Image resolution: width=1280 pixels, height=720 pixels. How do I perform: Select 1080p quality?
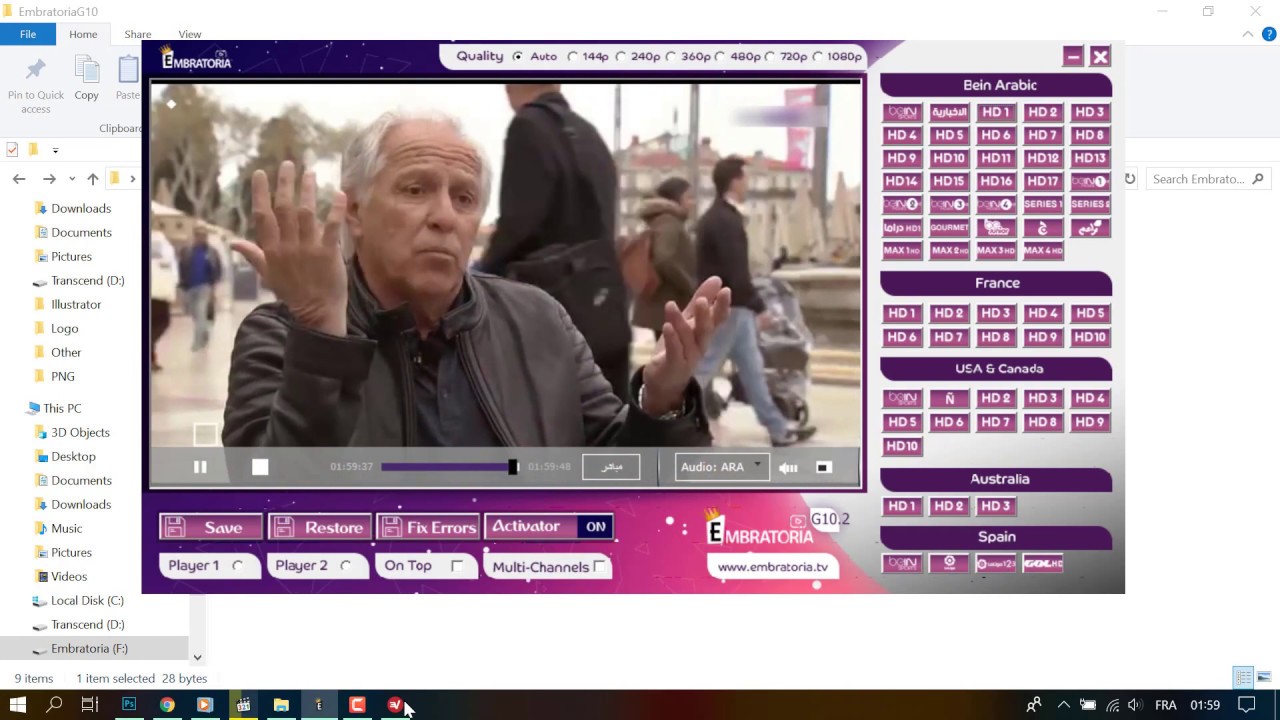pyautogui.click(x=818, y=57)
